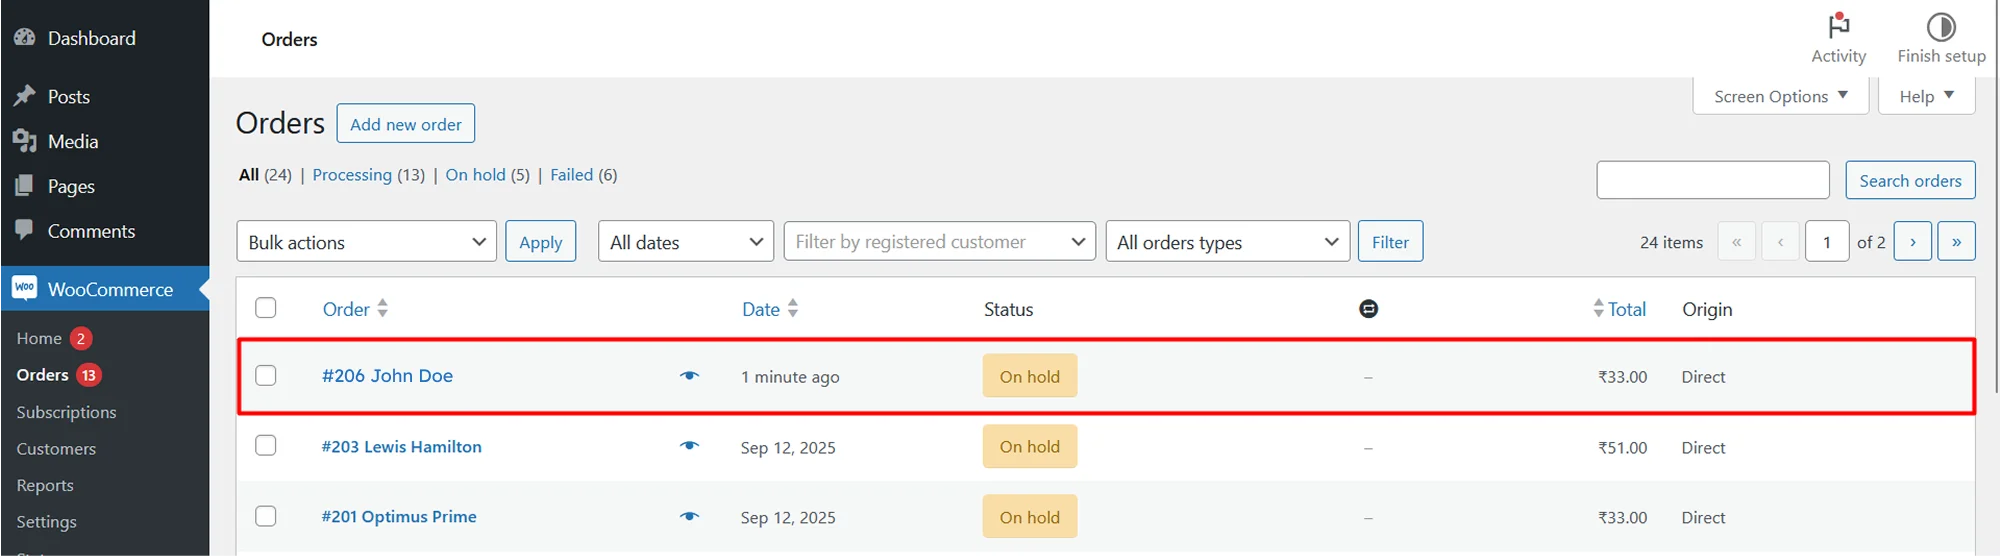Open the Bulk actions dropdown
Screen dimensions: 2000x556
[366, 242]
